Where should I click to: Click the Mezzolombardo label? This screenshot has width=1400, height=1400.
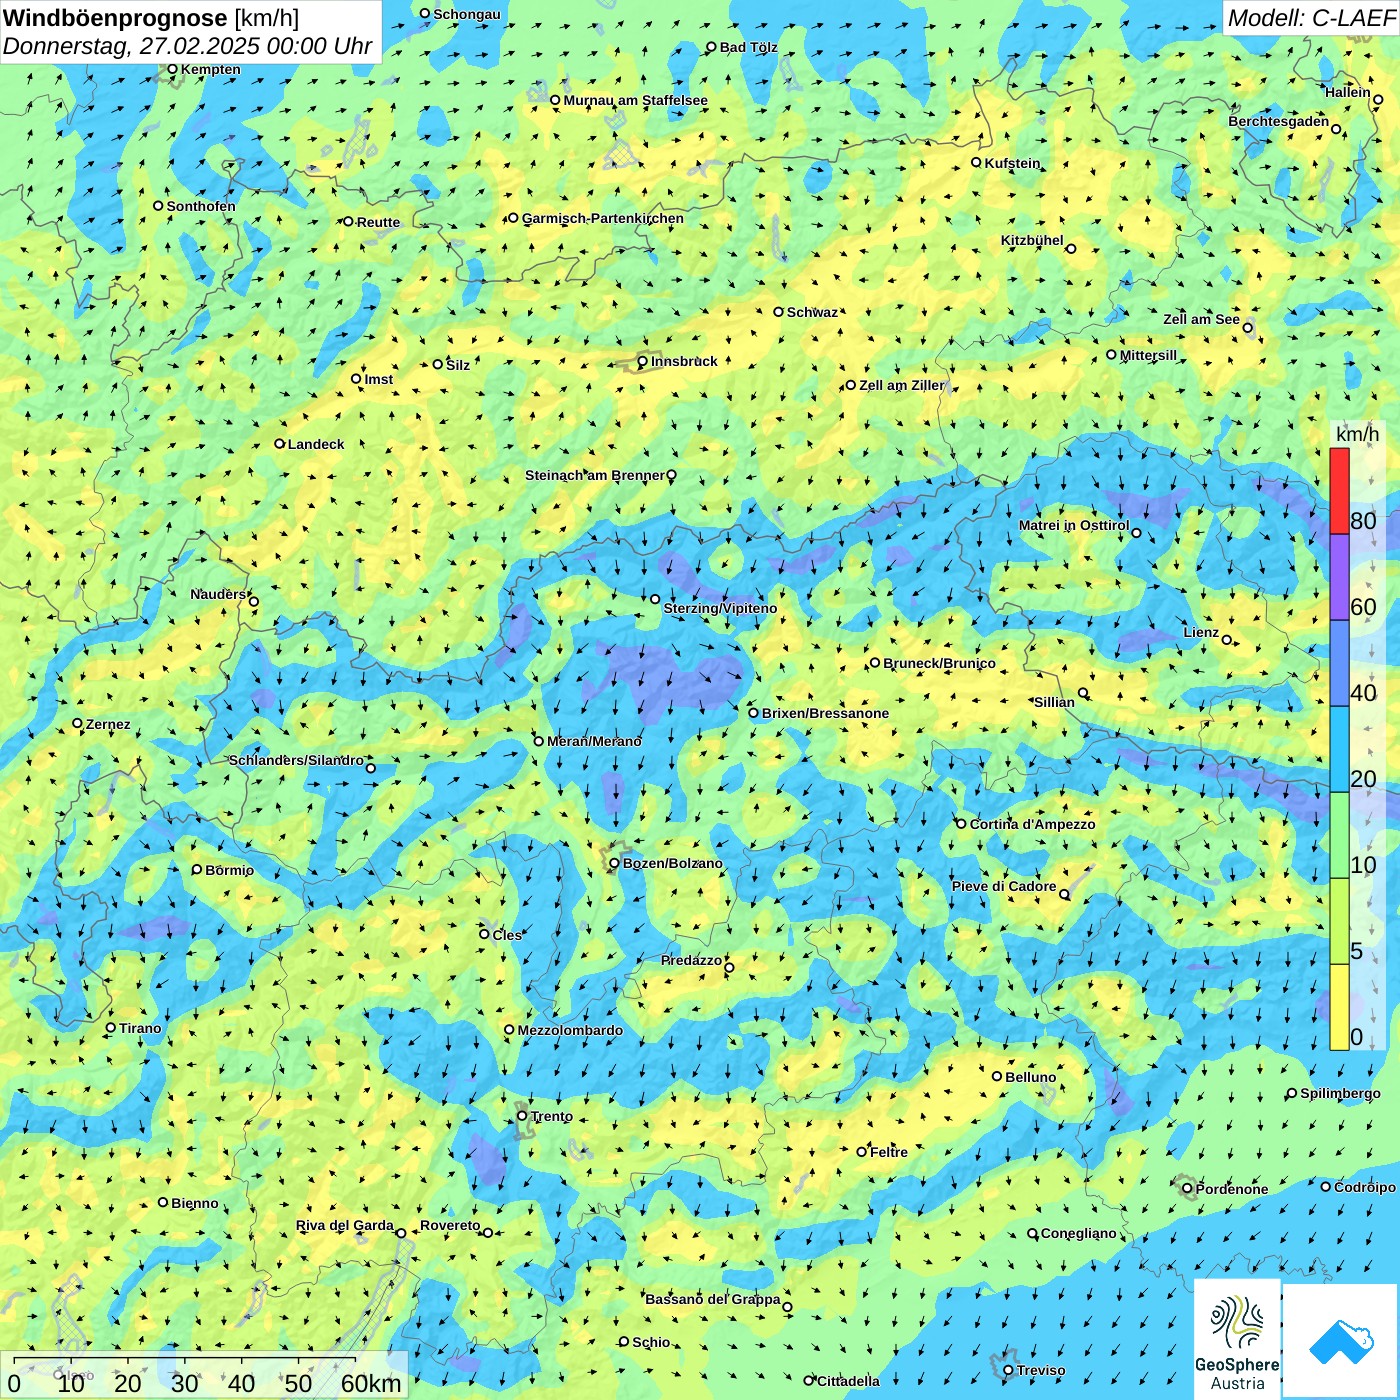pos(570,1030)
